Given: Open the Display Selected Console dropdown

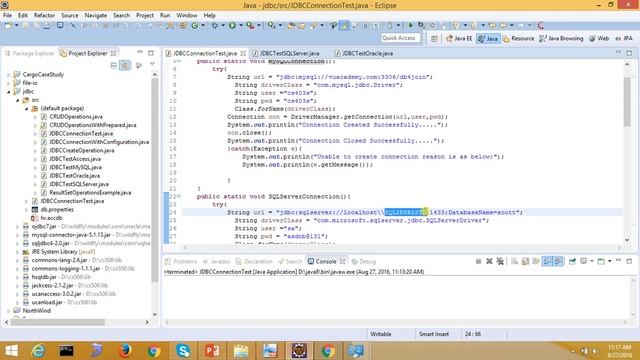Looking at the screenshot, I should (x=592, y=261).
